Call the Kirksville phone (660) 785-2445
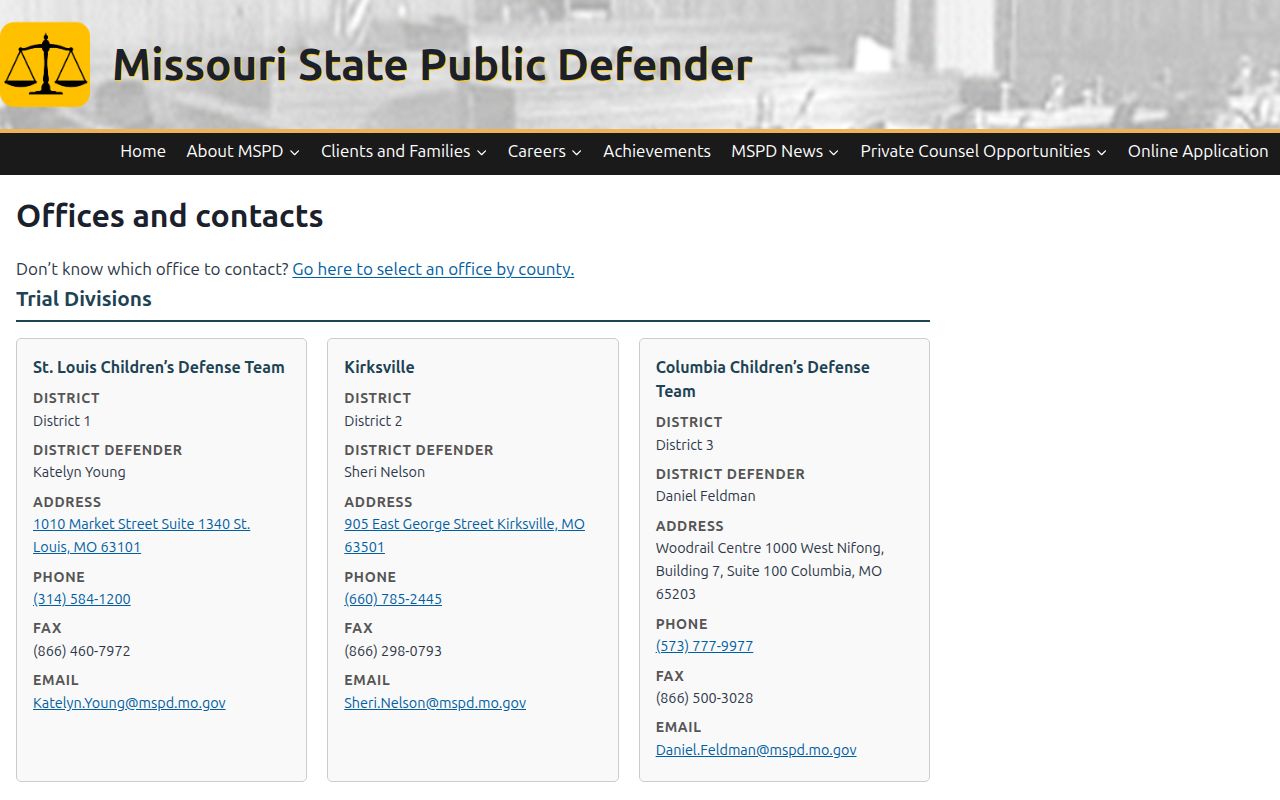 point(393,599)
